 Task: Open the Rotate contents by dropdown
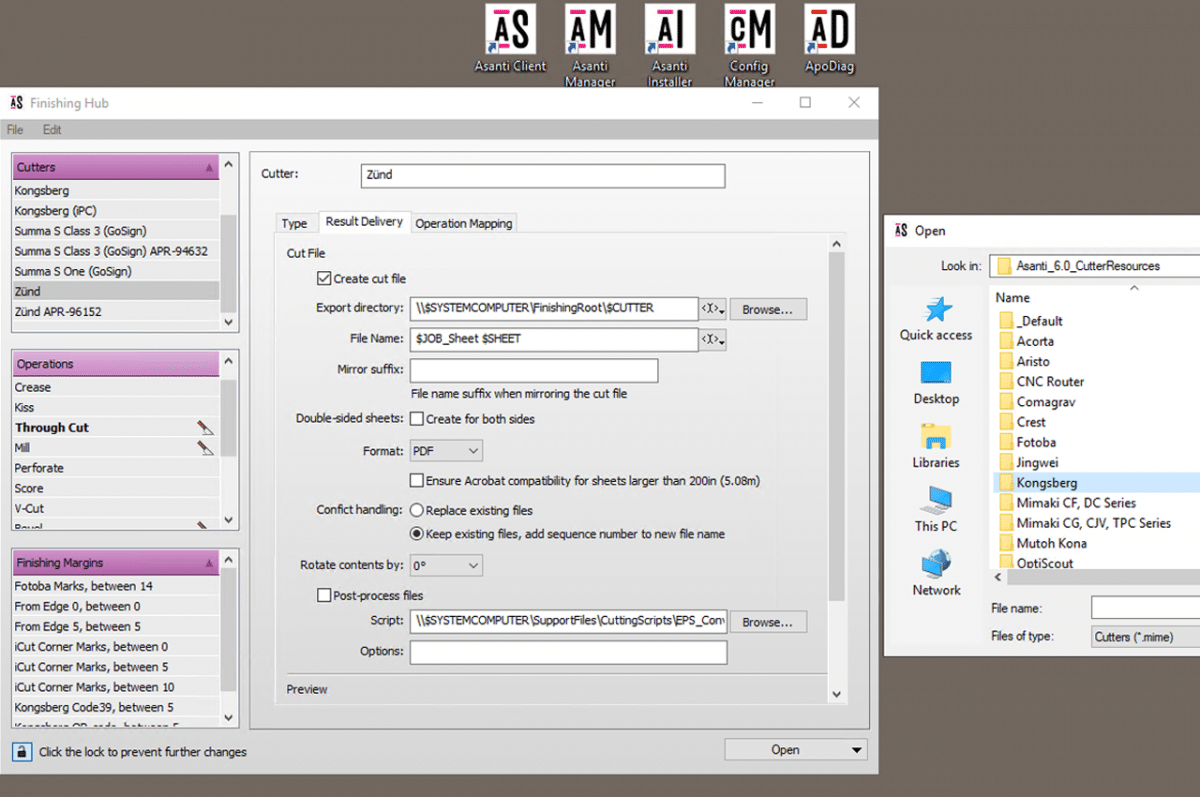445,565
